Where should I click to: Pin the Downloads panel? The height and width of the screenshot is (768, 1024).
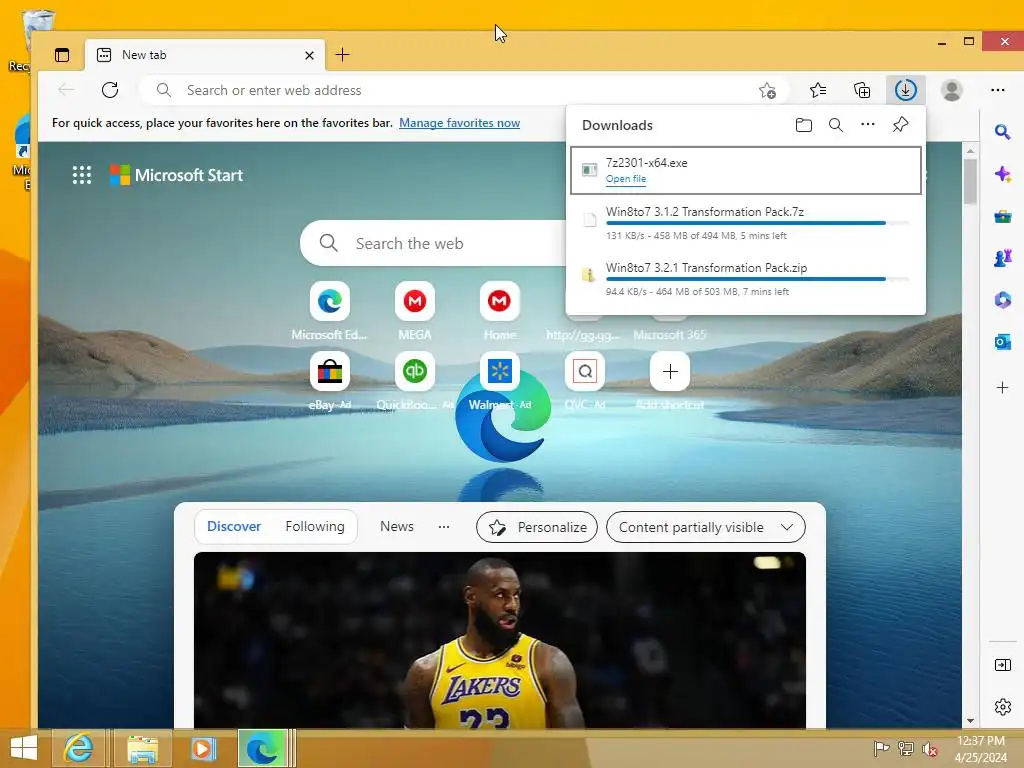(900, 125)
